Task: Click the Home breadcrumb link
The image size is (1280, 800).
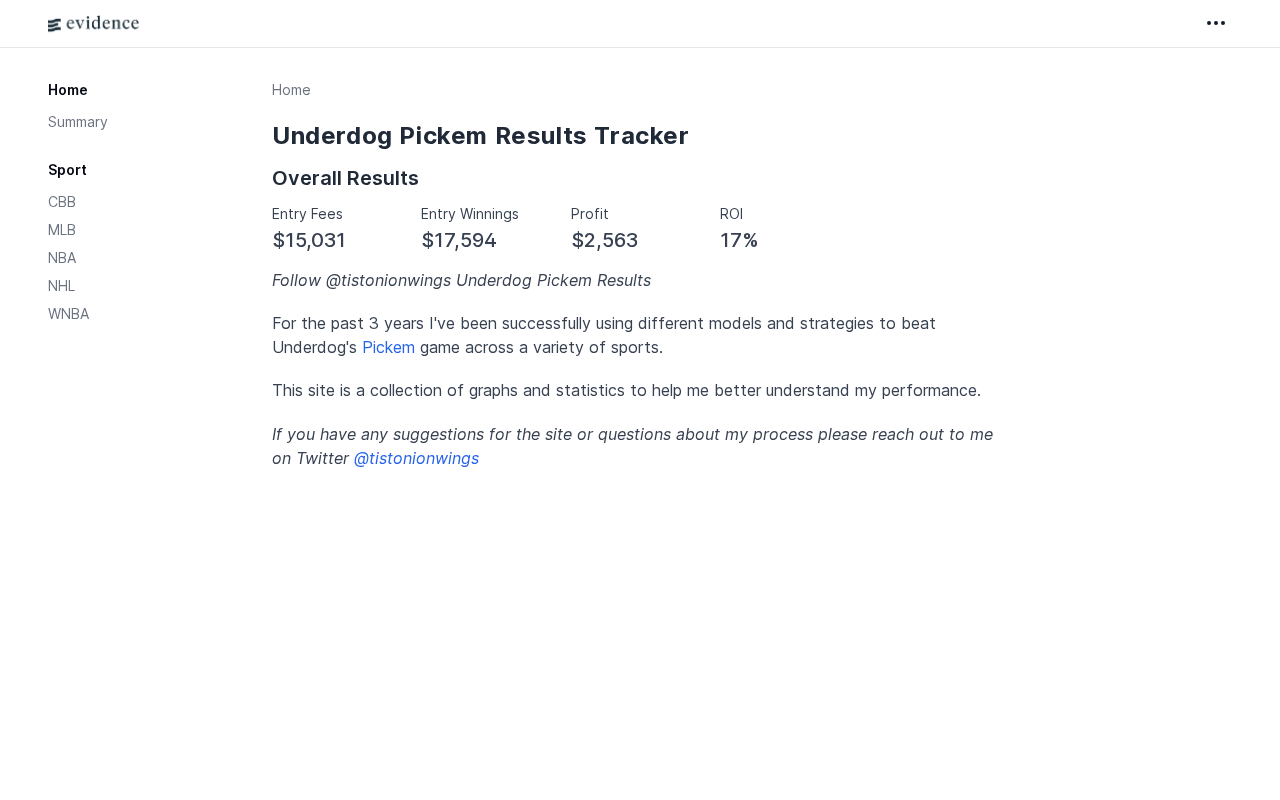Action: tap(291, 90)
